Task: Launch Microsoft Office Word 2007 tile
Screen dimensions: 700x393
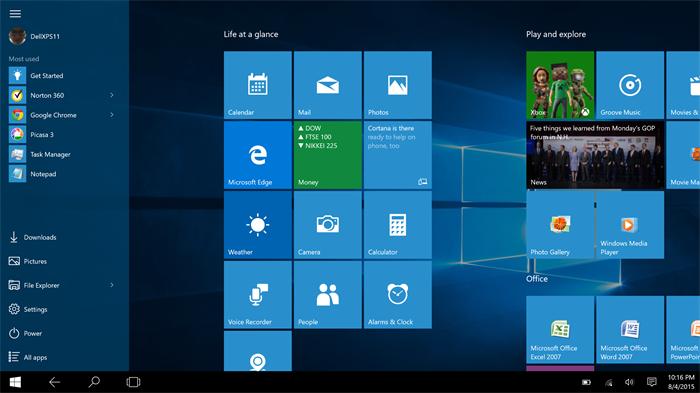Action: [x=630, y=330]
